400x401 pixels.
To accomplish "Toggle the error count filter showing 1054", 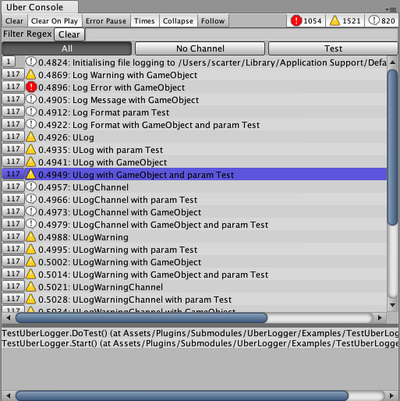I will coord(306,21).
